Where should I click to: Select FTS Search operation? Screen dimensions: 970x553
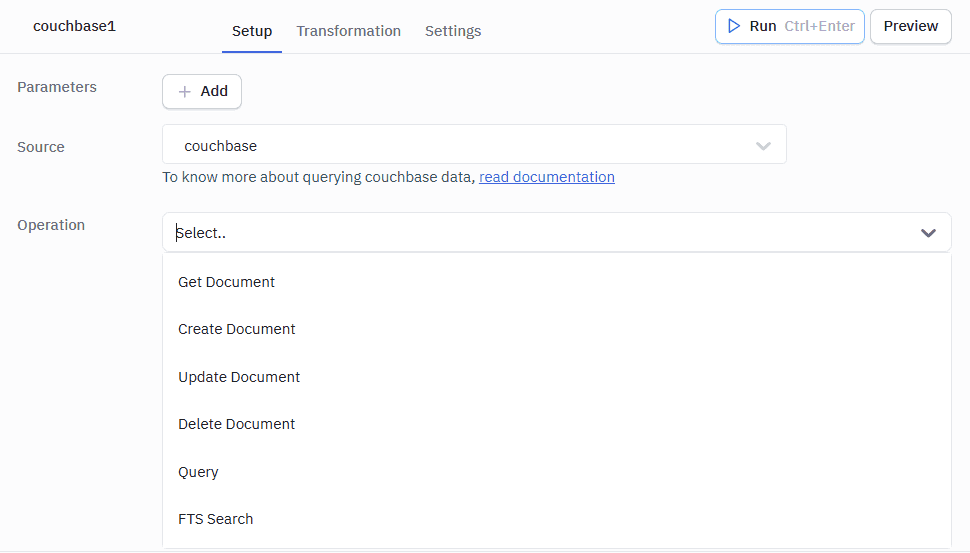click(216, 519)
